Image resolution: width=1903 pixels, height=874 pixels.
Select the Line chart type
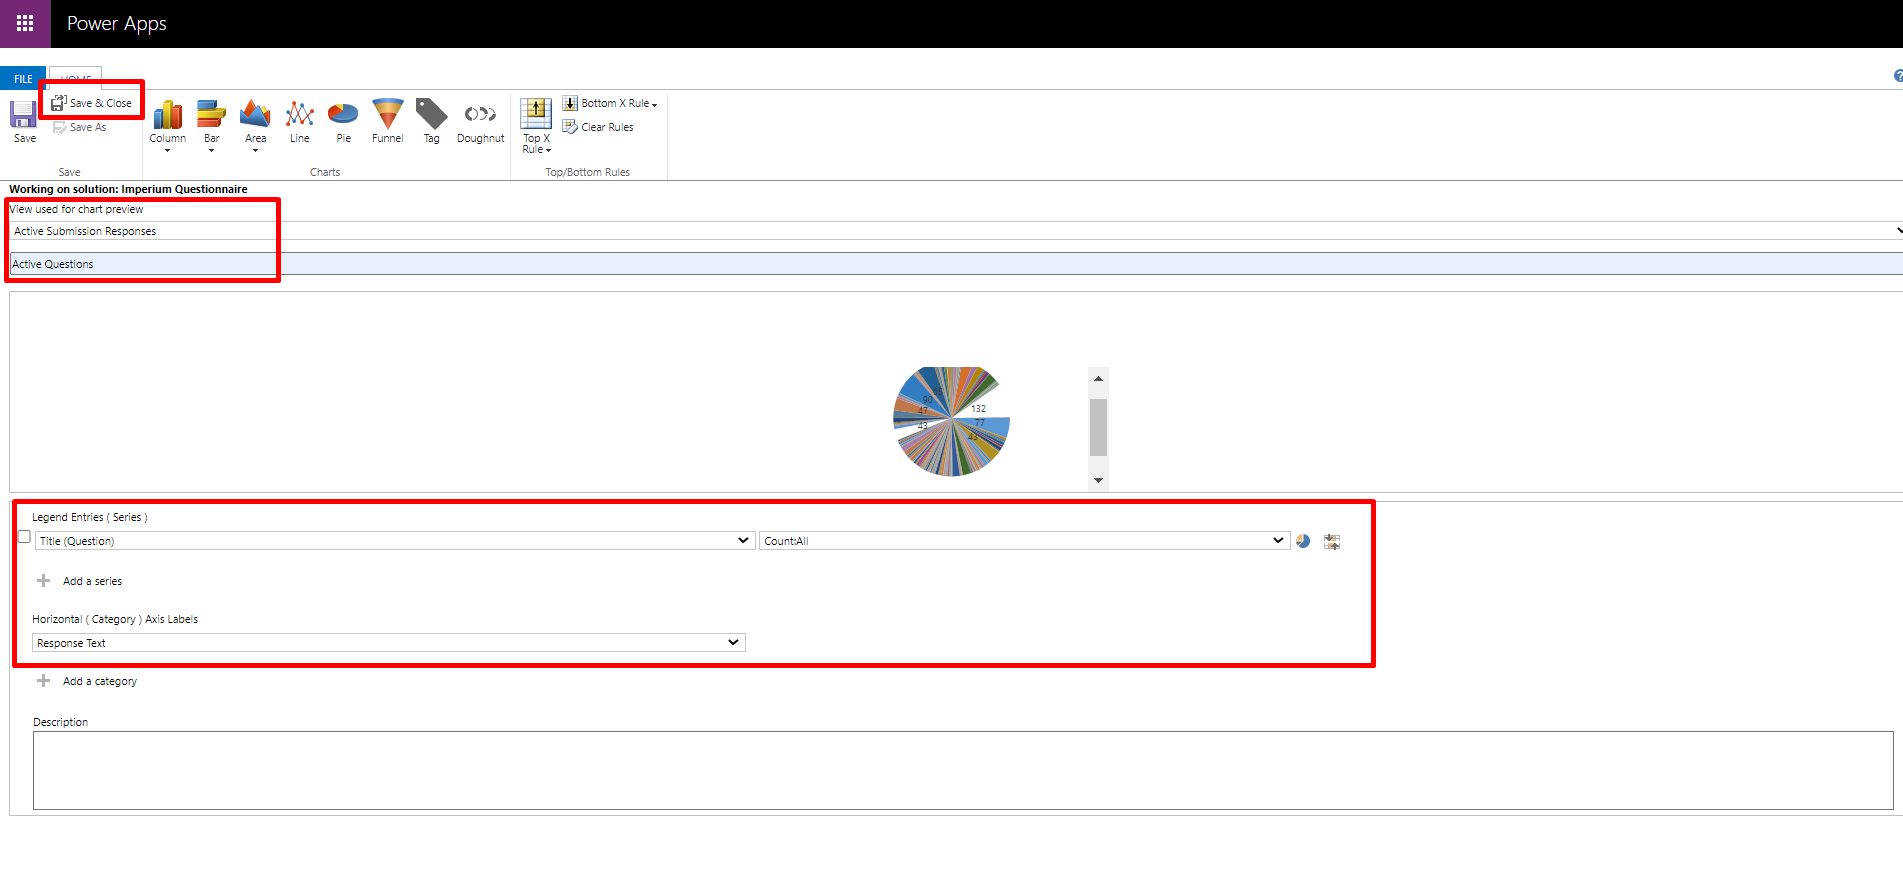[299, 122]
